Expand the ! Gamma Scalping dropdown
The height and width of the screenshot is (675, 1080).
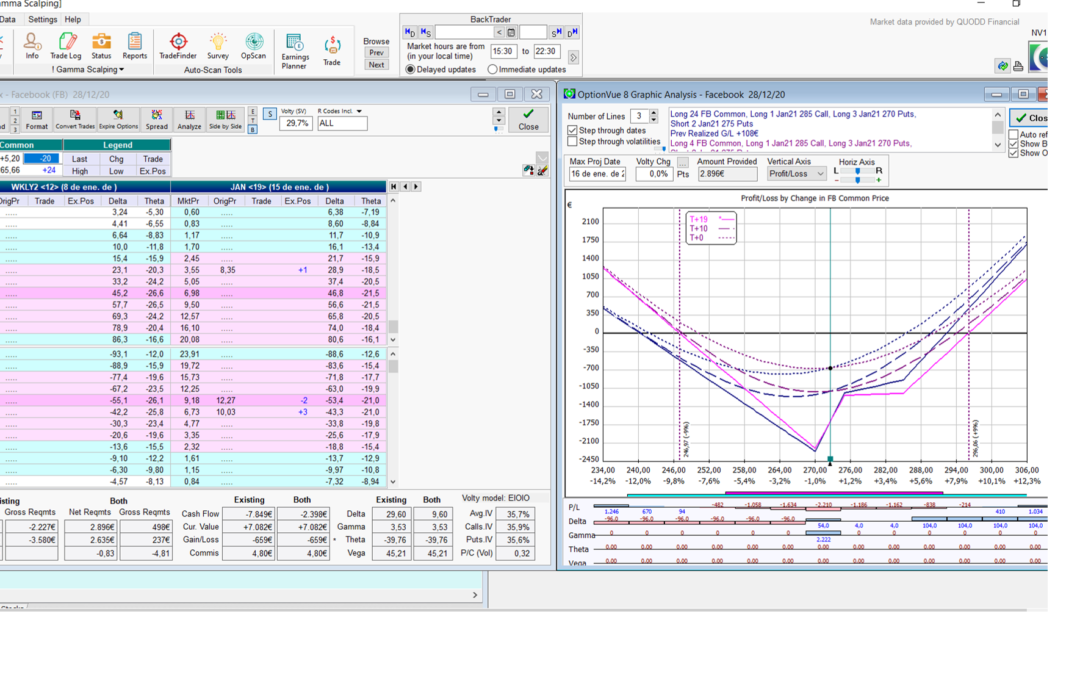[x=87, y=70]
